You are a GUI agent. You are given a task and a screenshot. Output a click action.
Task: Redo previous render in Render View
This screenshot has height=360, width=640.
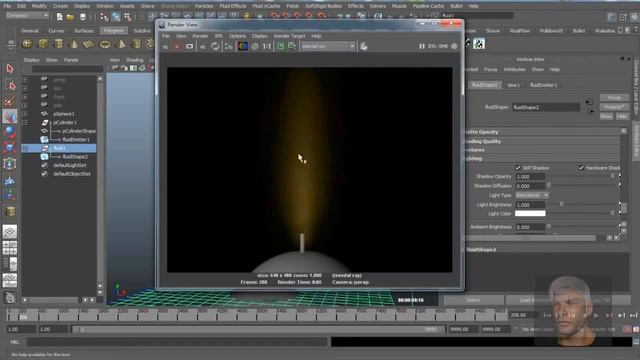click(x=165, y=47)
